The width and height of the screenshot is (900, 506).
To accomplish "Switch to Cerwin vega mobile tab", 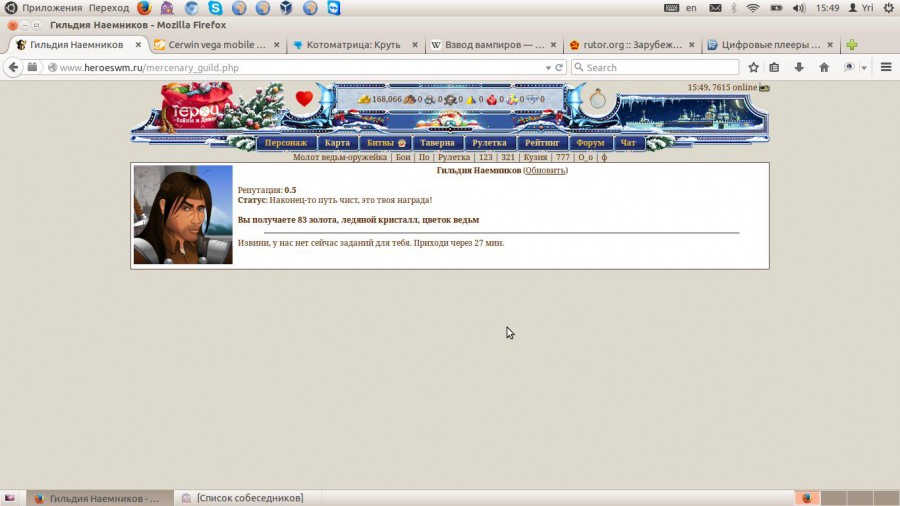I will click(x=216, y=44).
